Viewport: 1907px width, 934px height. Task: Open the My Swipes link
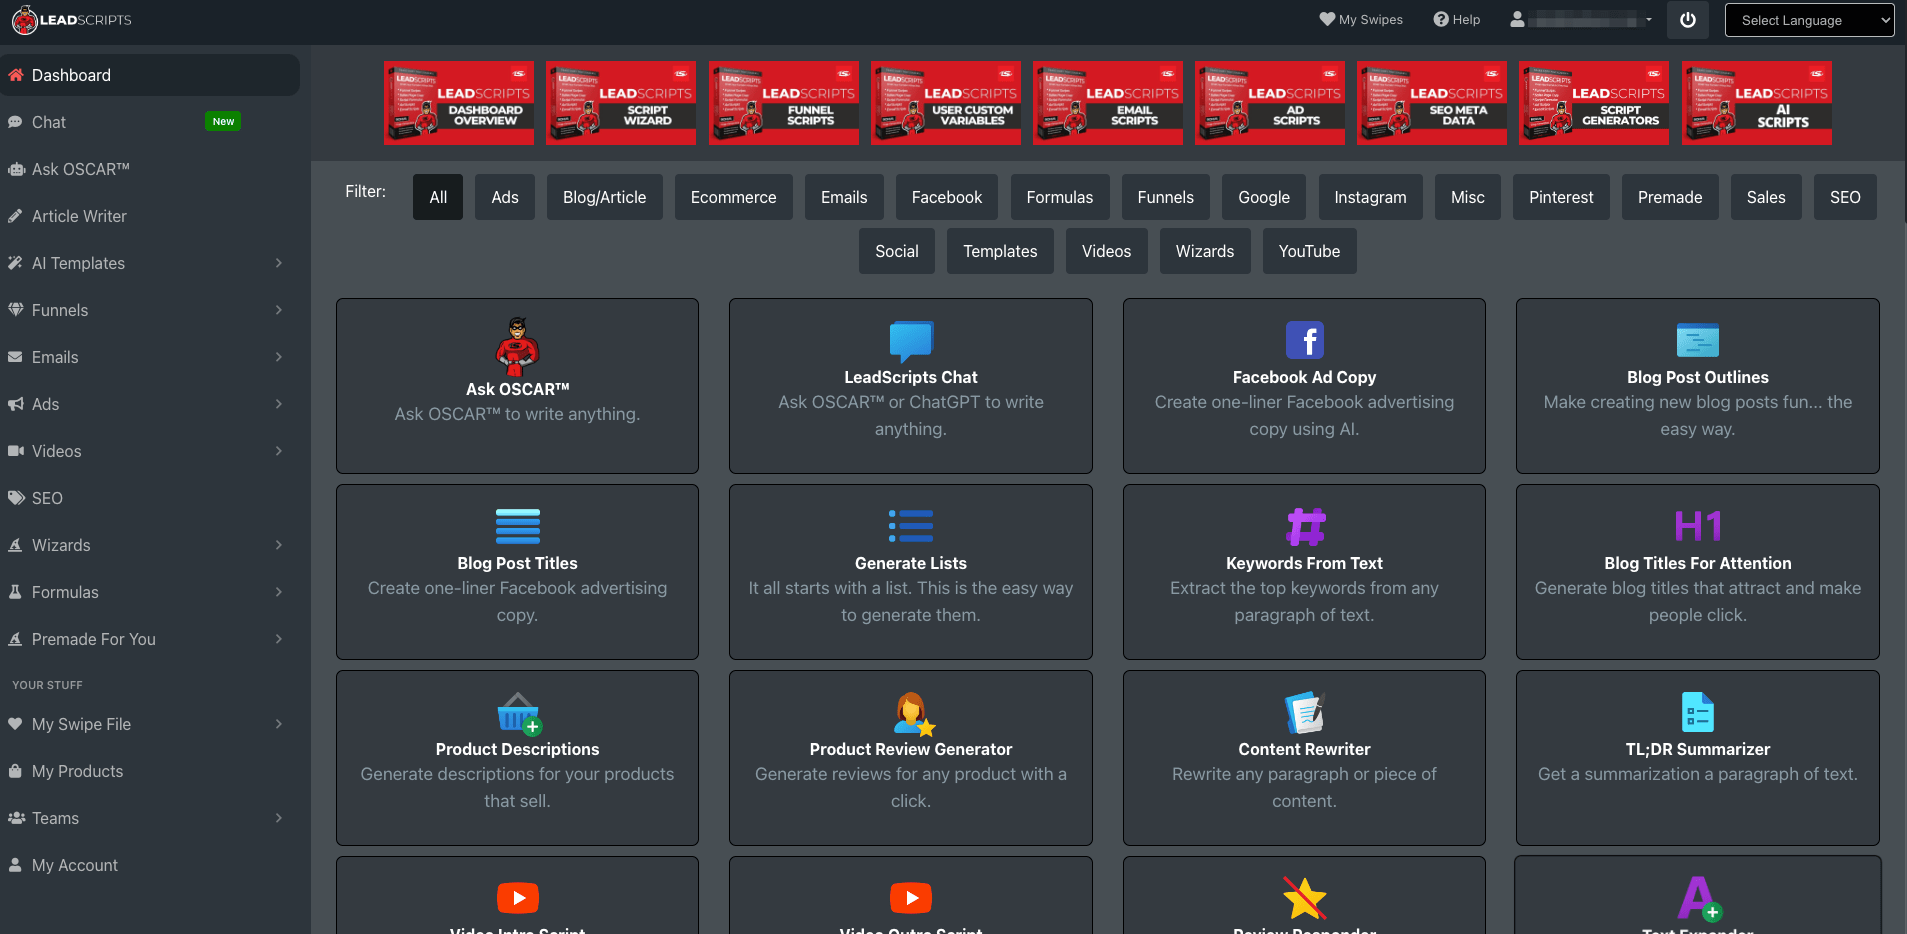pyautogui.click(x=1361, y=20)
